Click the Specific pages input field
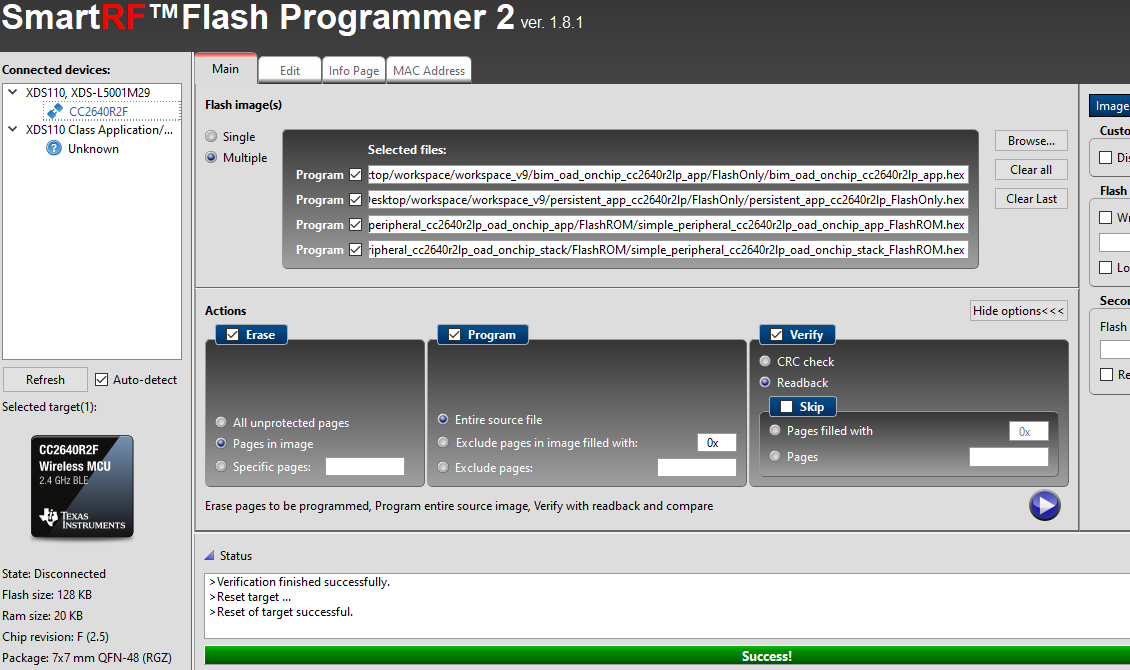 [x=365, y=467]
